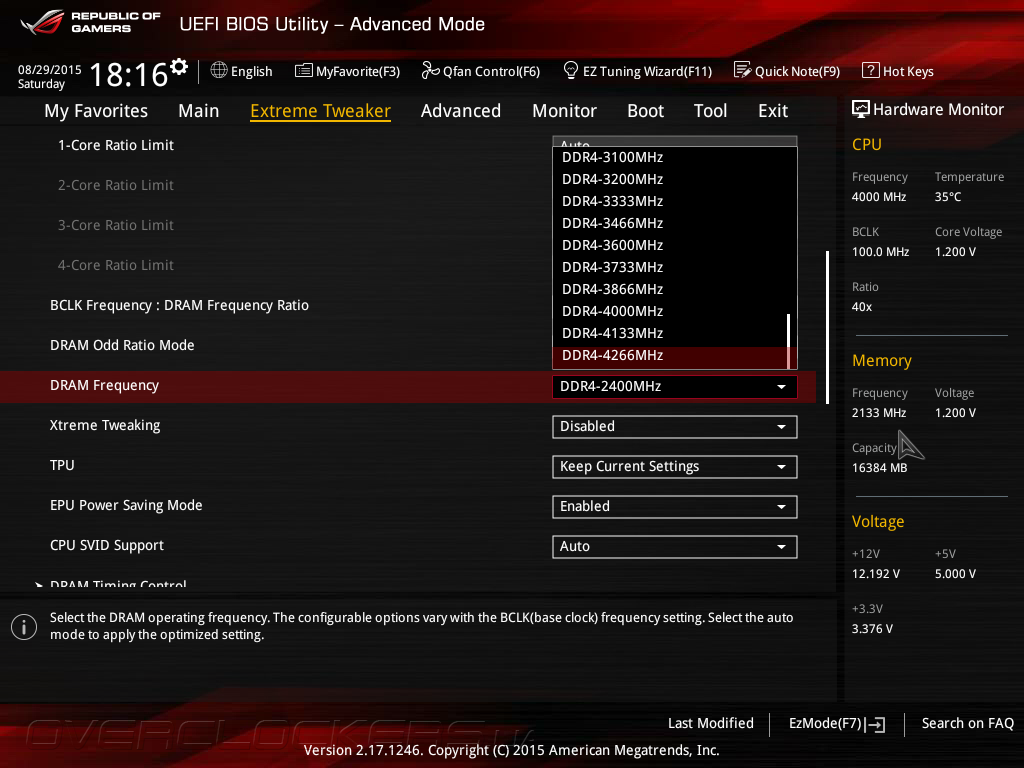Launch EZ Tuning Wizard bulb icon
1024x768 pixels.
[571, 70]
